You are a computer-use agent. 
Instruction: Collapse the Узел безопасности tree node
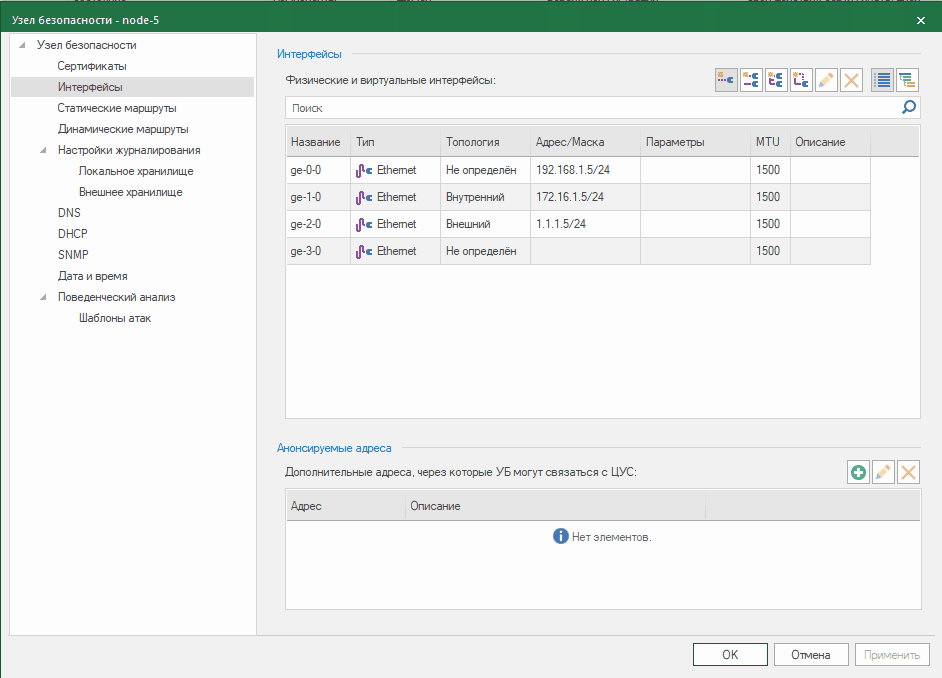pyautogui.click(x=22, y=45)
